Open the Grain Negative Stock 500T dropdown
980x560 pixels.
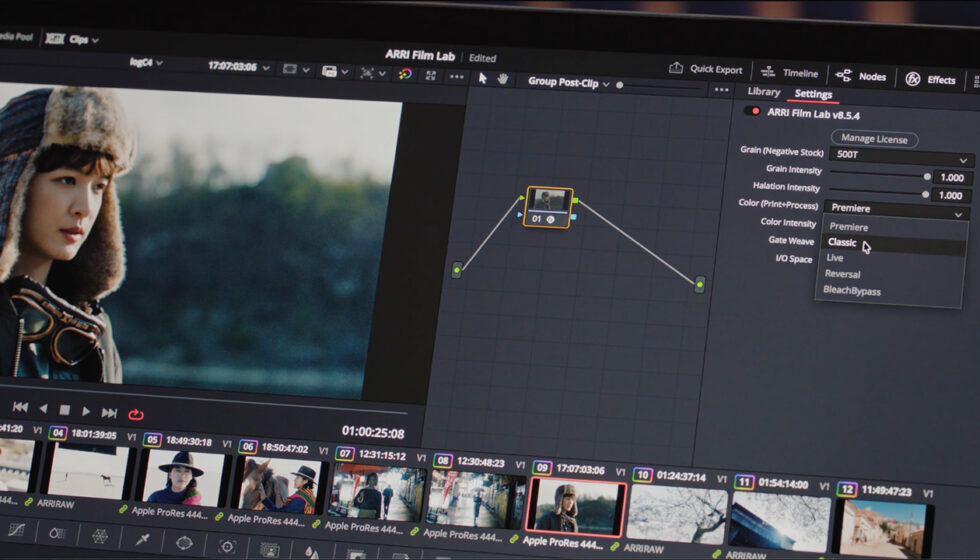coord(901,156)
